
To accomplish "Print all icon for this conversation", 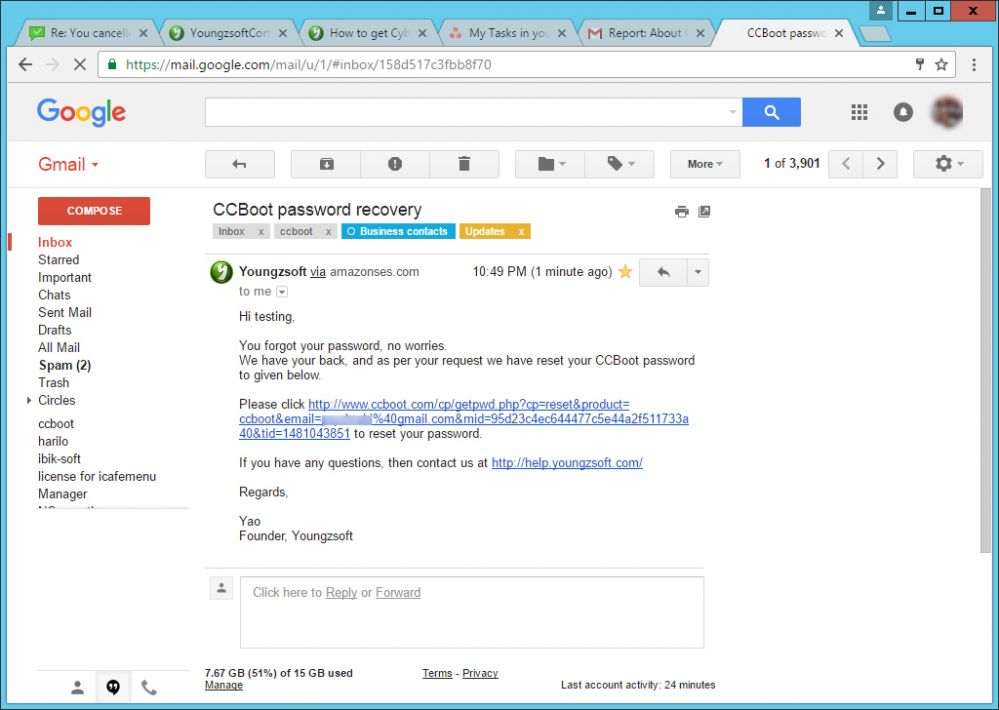I will click(682, 212).
